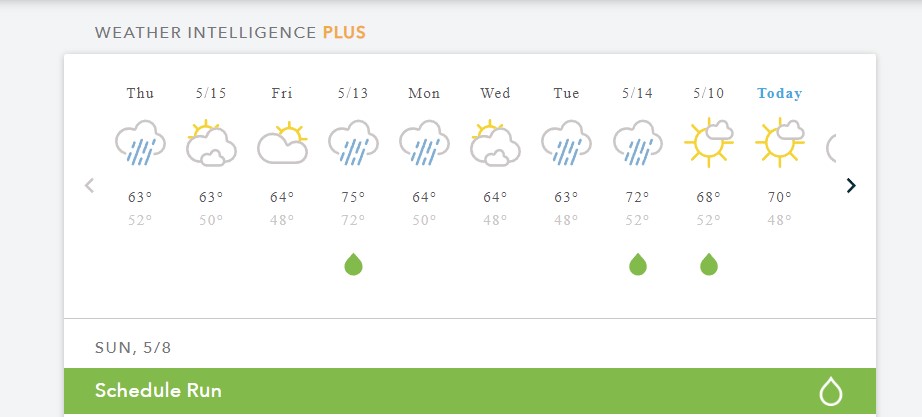
Task: Click the 5/14 date label
Action: 637,94
